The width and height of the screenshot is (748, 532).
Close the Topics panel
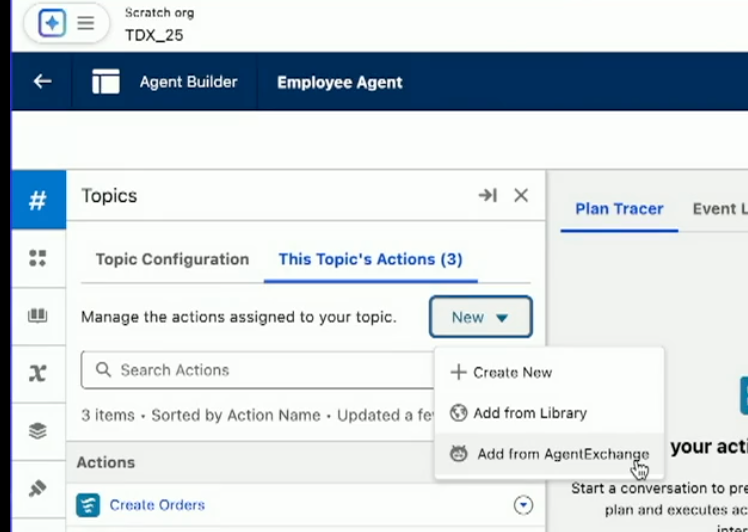point(521,195)
